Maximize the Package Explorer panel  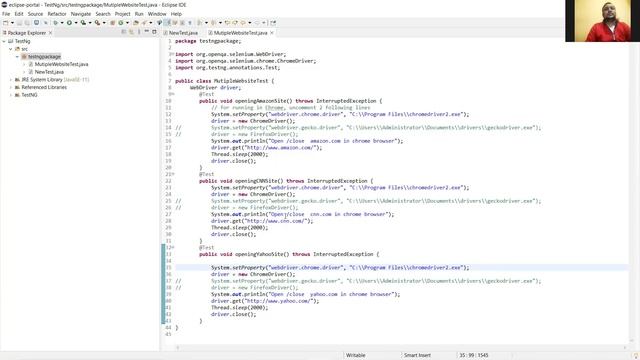154,32
